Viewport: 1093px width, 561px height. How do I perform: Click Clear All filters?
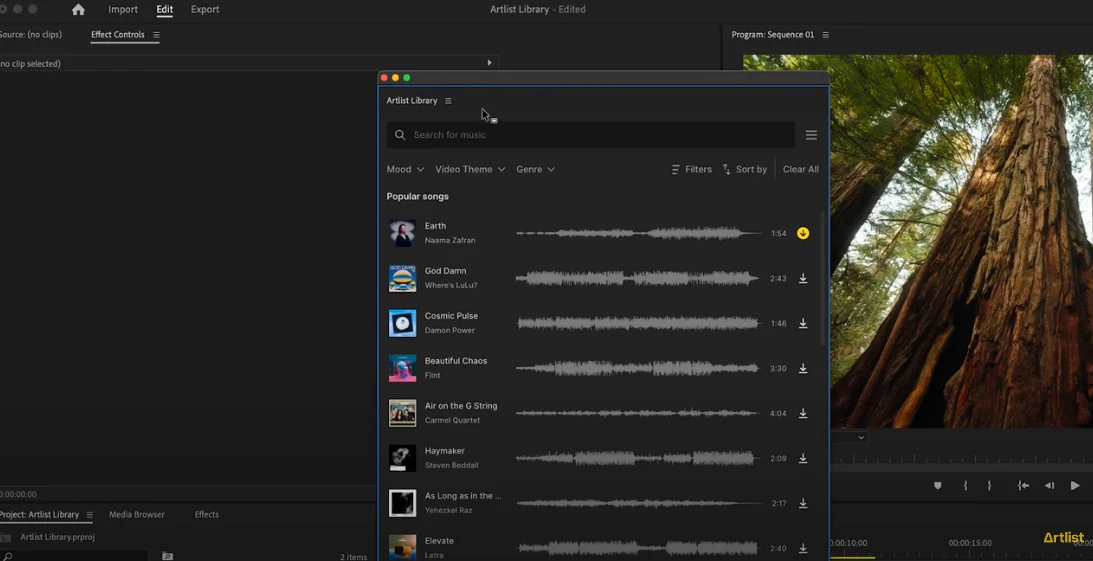pos(800,169)
